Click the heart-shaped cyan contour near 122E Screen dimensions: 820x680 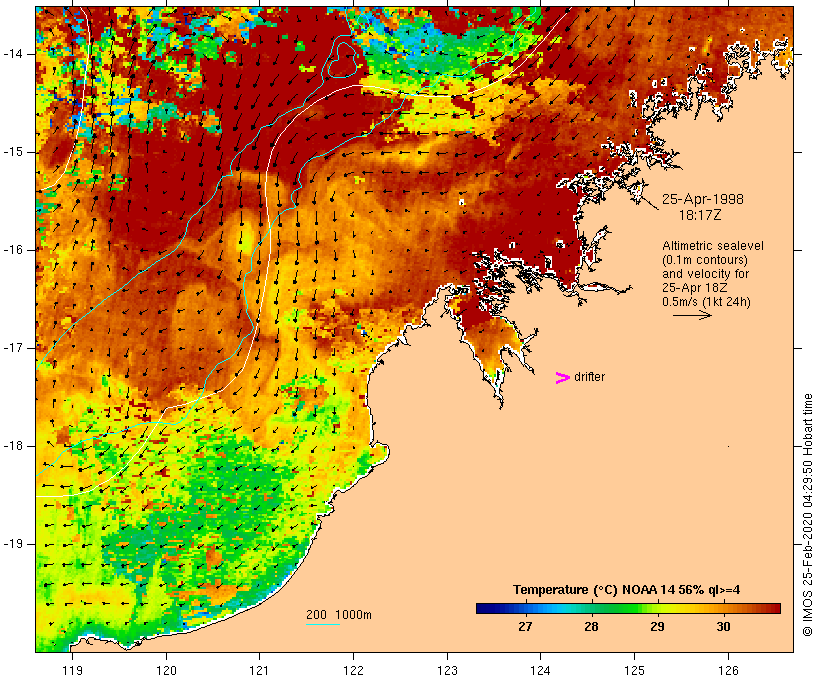344,59
